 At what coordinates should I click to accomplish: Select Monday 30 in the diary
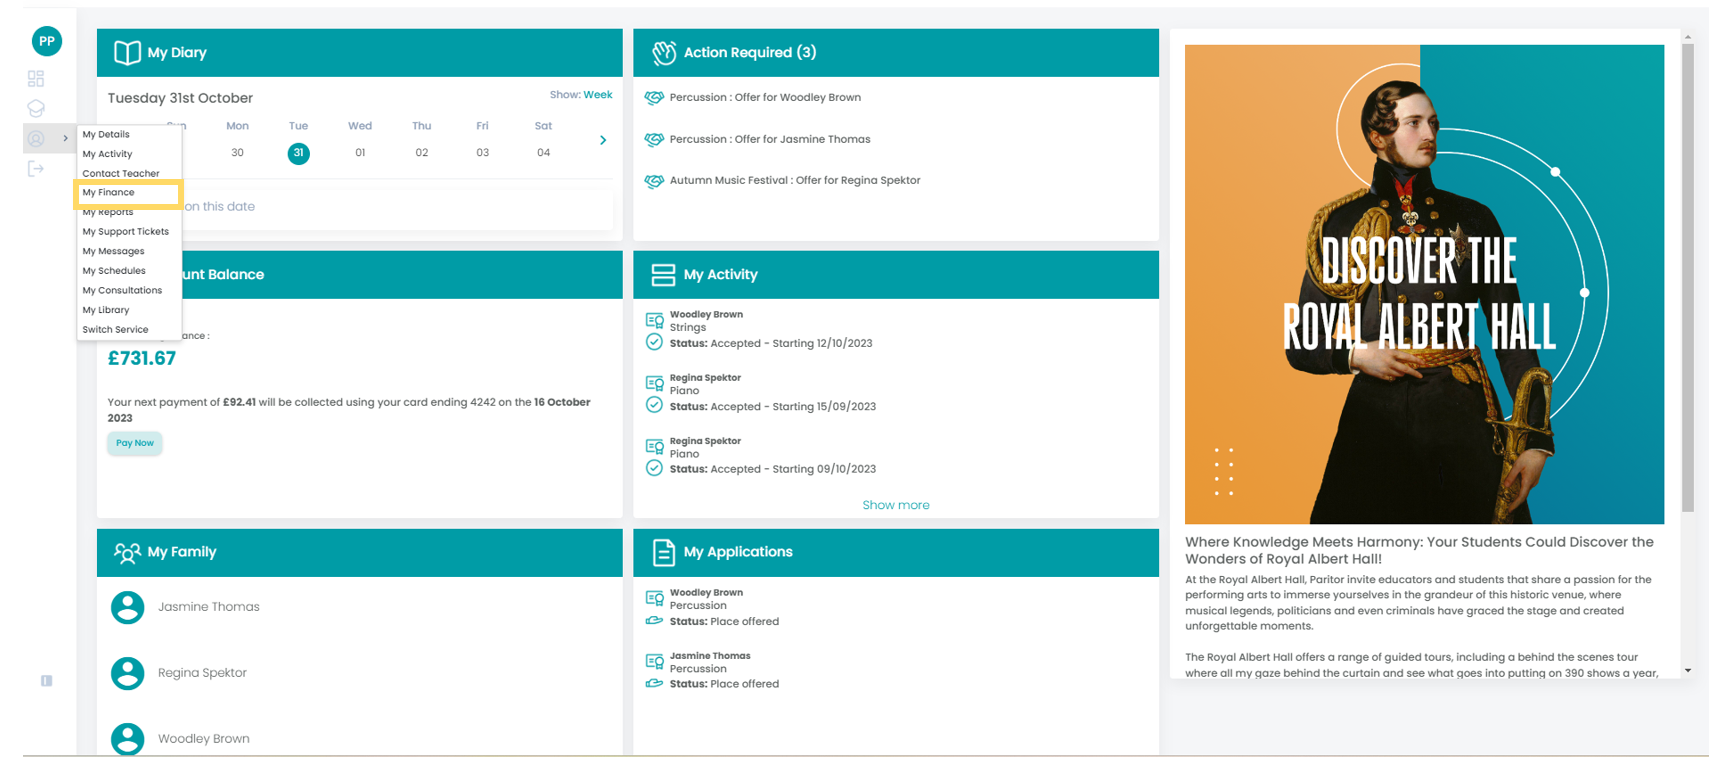(237, 153)
